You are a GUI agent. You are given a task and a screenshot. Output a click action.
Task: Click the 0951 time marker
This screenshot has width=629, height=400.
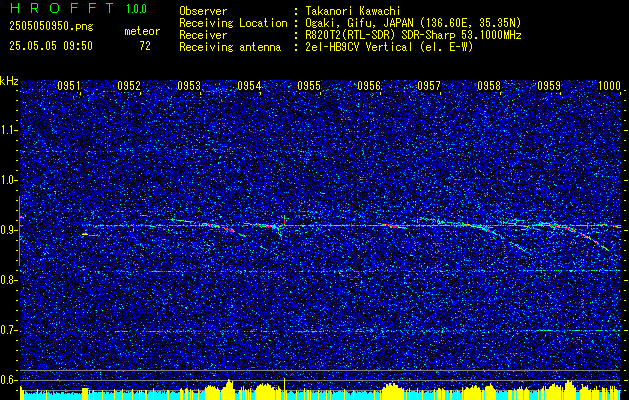point(69,86)
